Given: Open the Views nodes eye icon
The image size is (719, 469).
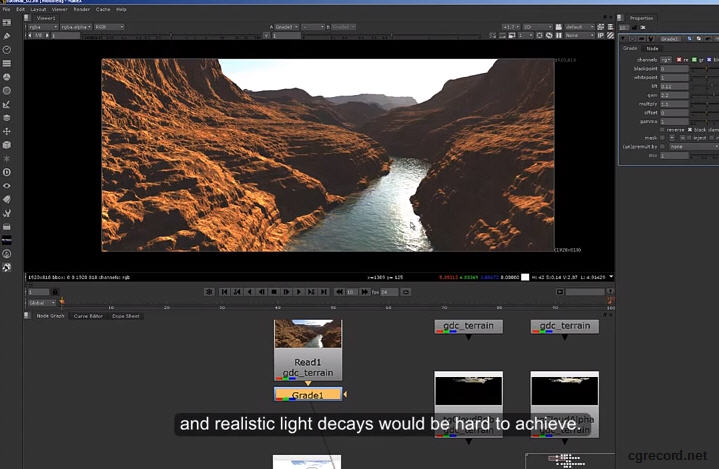Looking at the screenshot, I should point(7,186).
